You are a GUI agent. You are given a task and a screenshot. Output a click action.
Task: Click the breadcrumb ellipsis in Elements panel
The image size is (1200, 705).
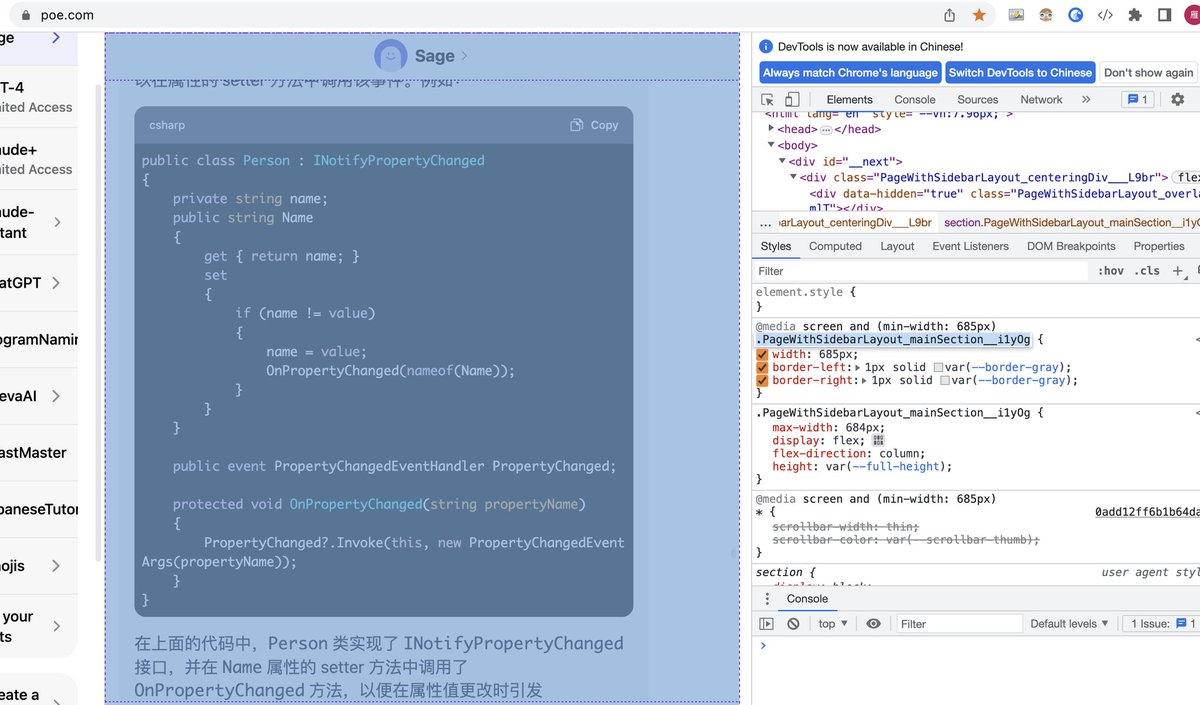point(766,222)
